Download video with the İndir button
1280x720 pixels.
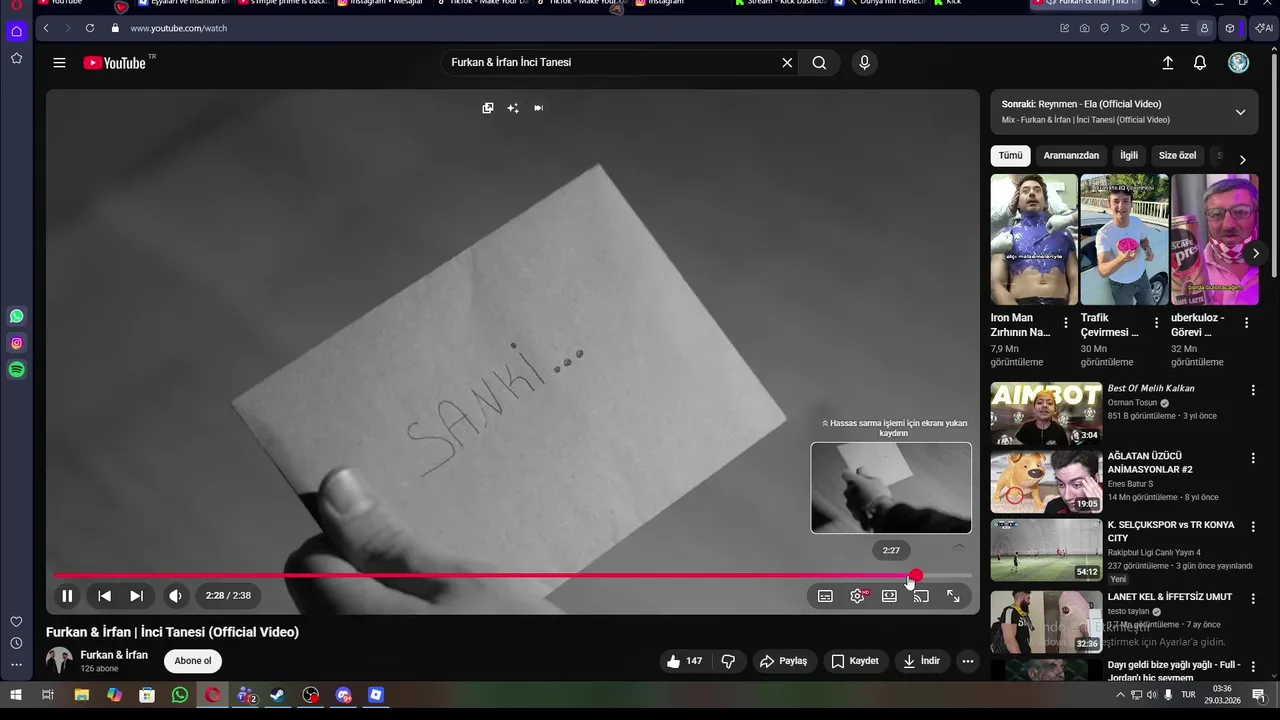[x=922, y=661]
